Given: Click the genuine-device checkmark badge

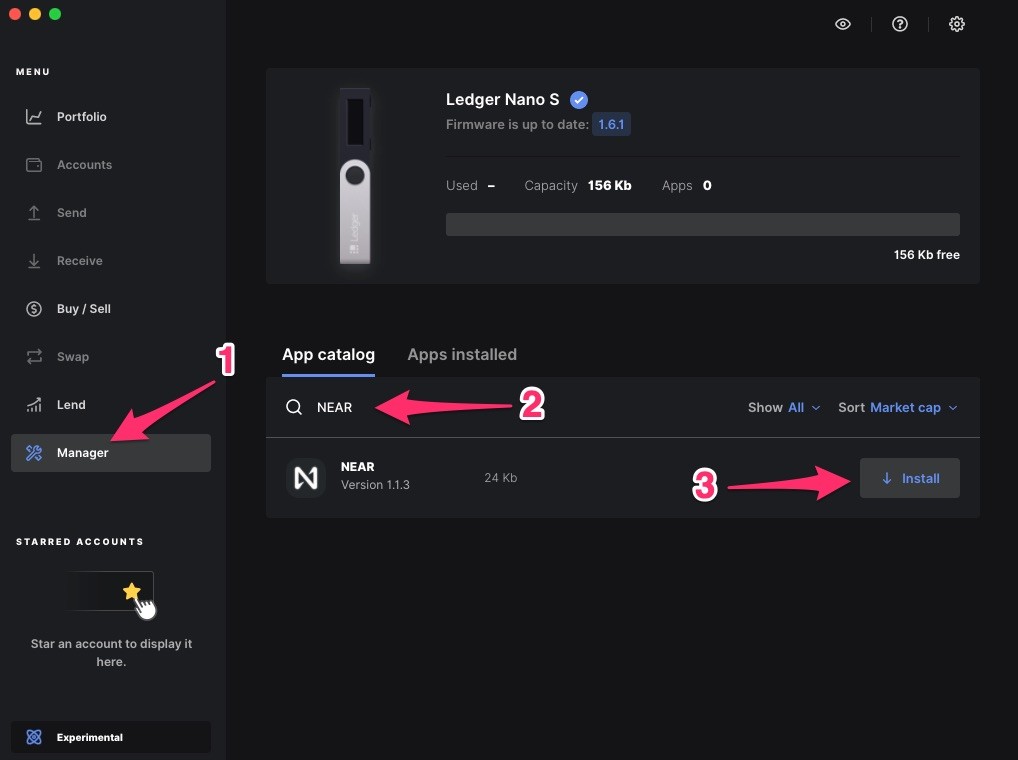Looking at the screenshot, I should [x=578, y=100].
